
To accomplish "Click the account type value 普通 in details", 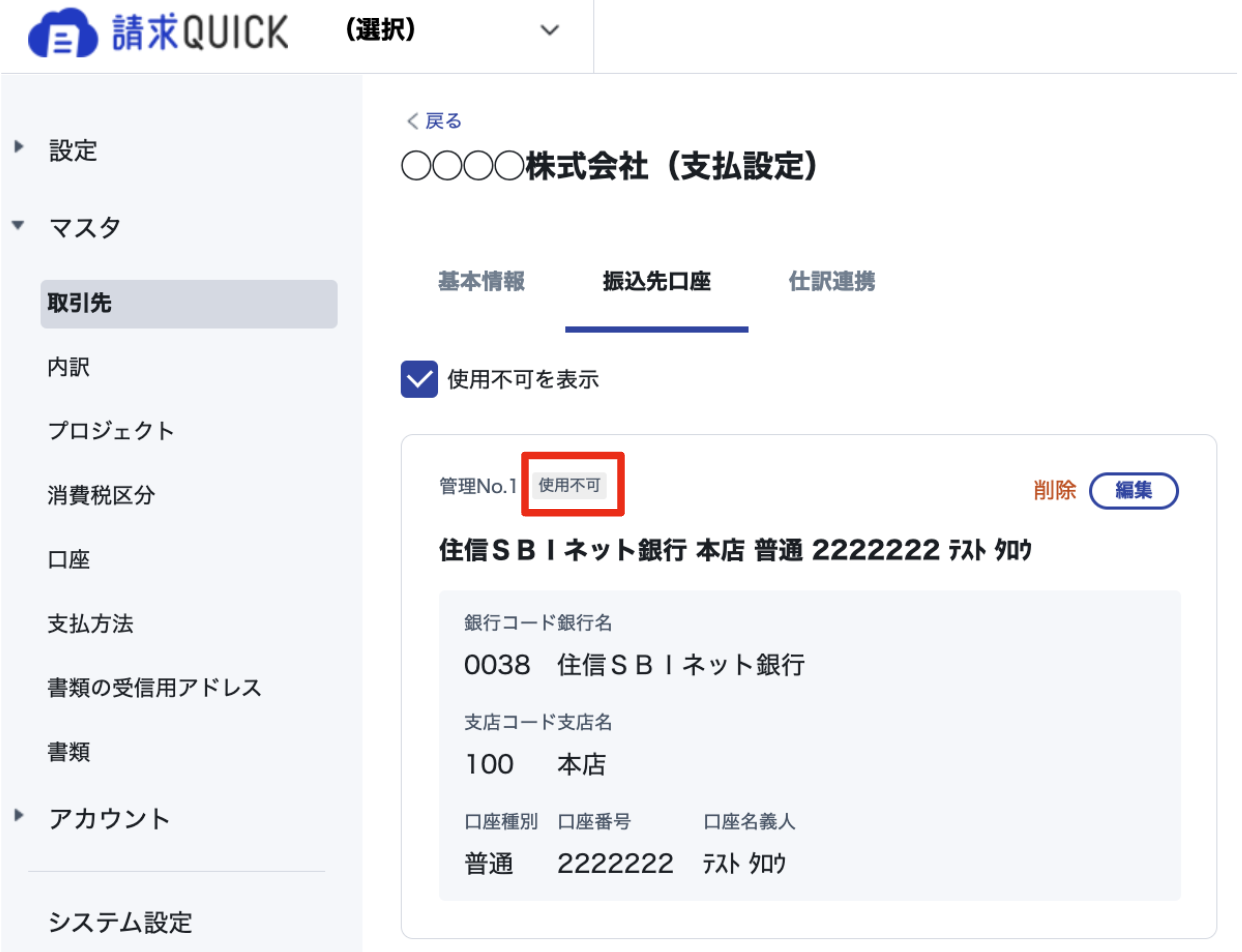I will [x=489, y=864].
